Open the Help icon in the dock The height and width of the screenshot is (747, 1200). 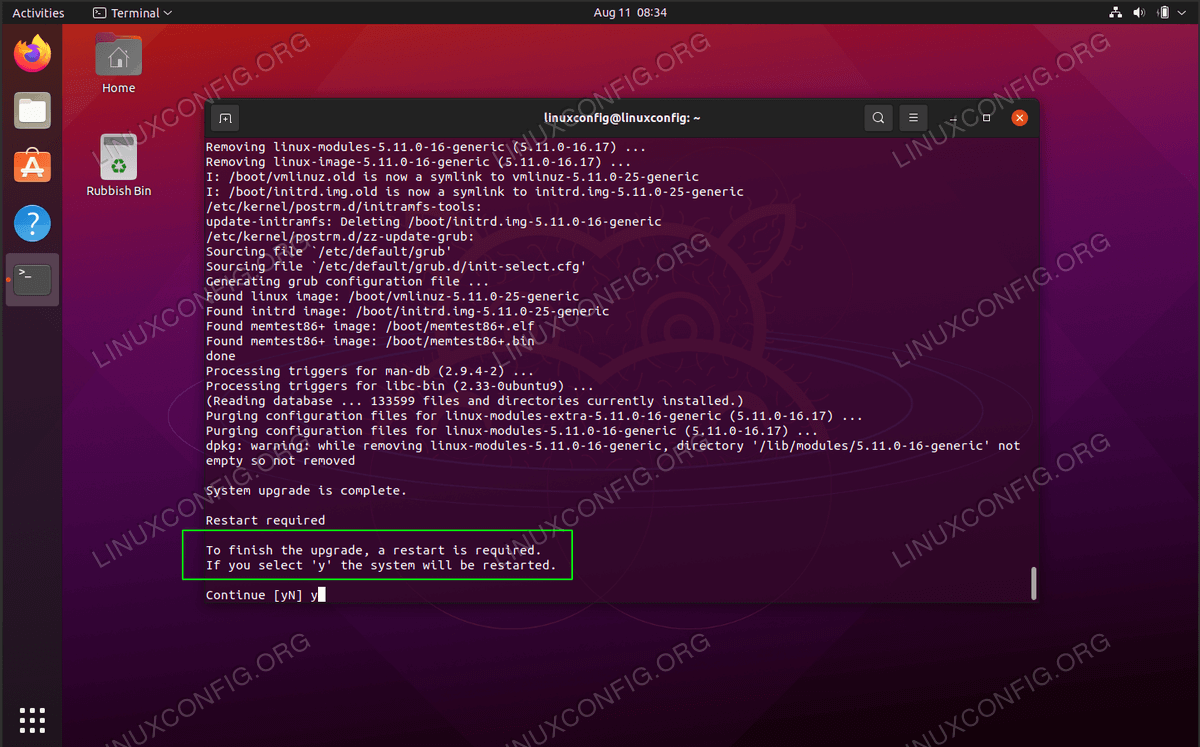coord(32,223)
